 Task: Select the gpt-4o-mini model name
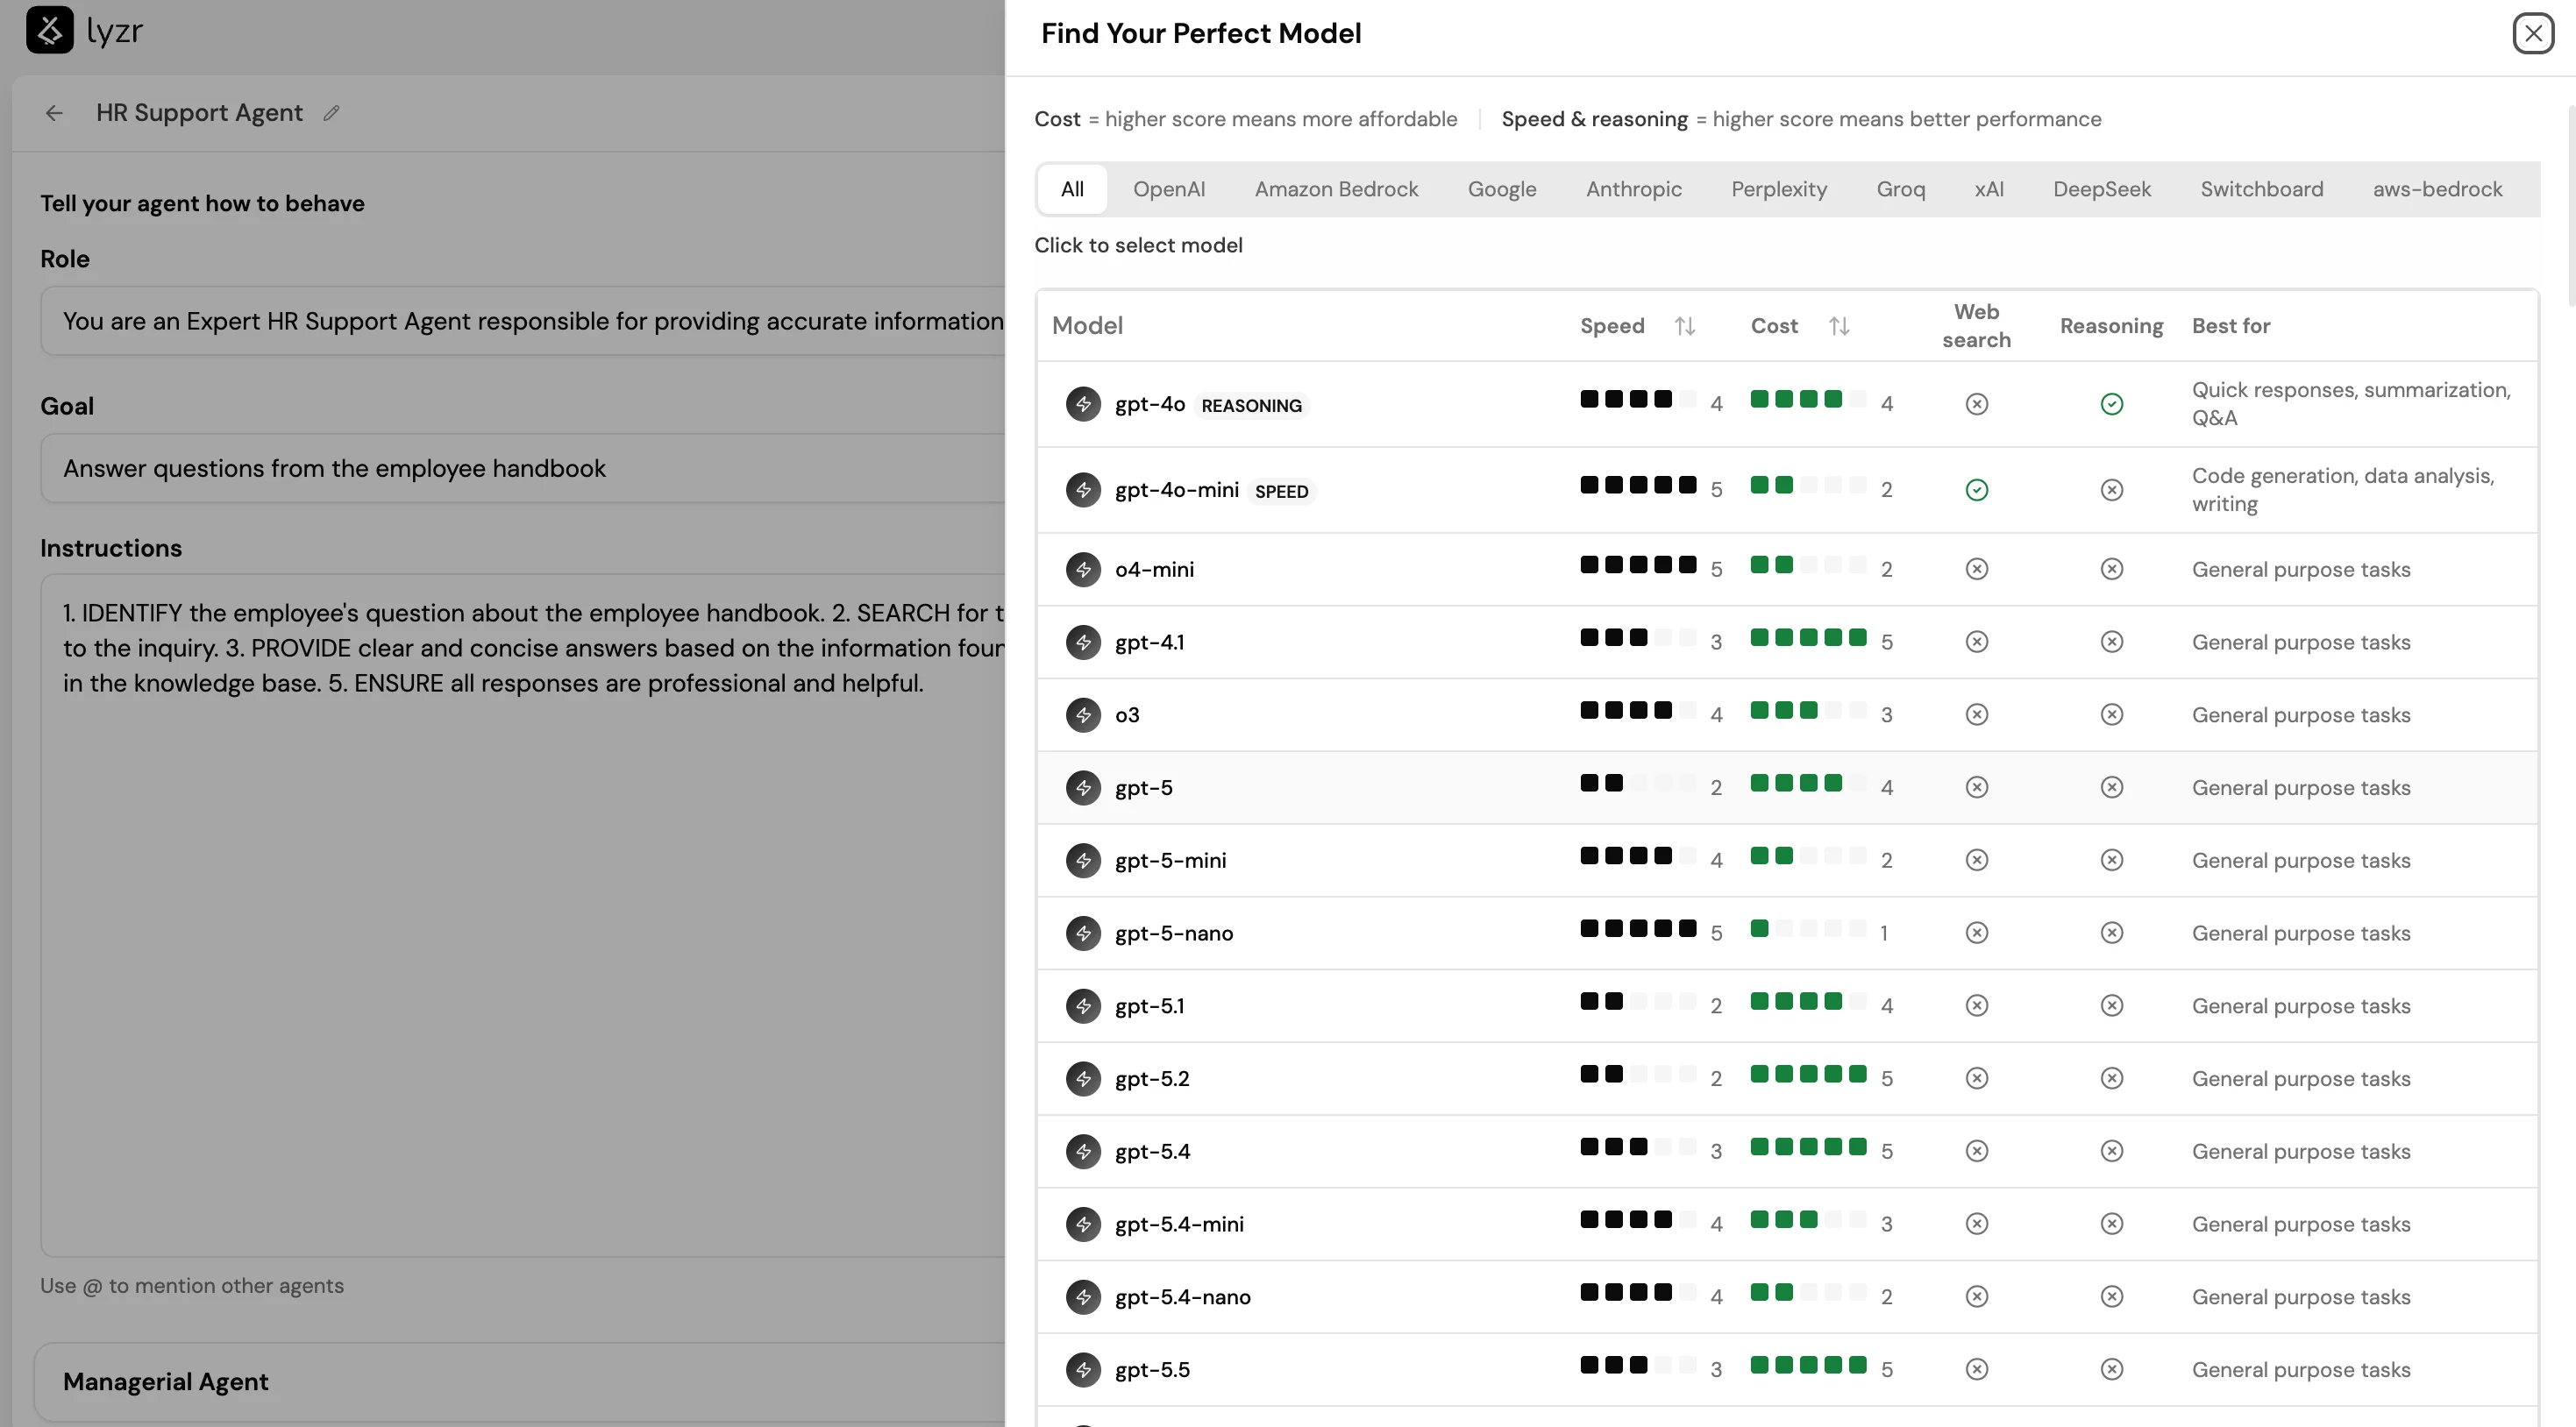1177,490
